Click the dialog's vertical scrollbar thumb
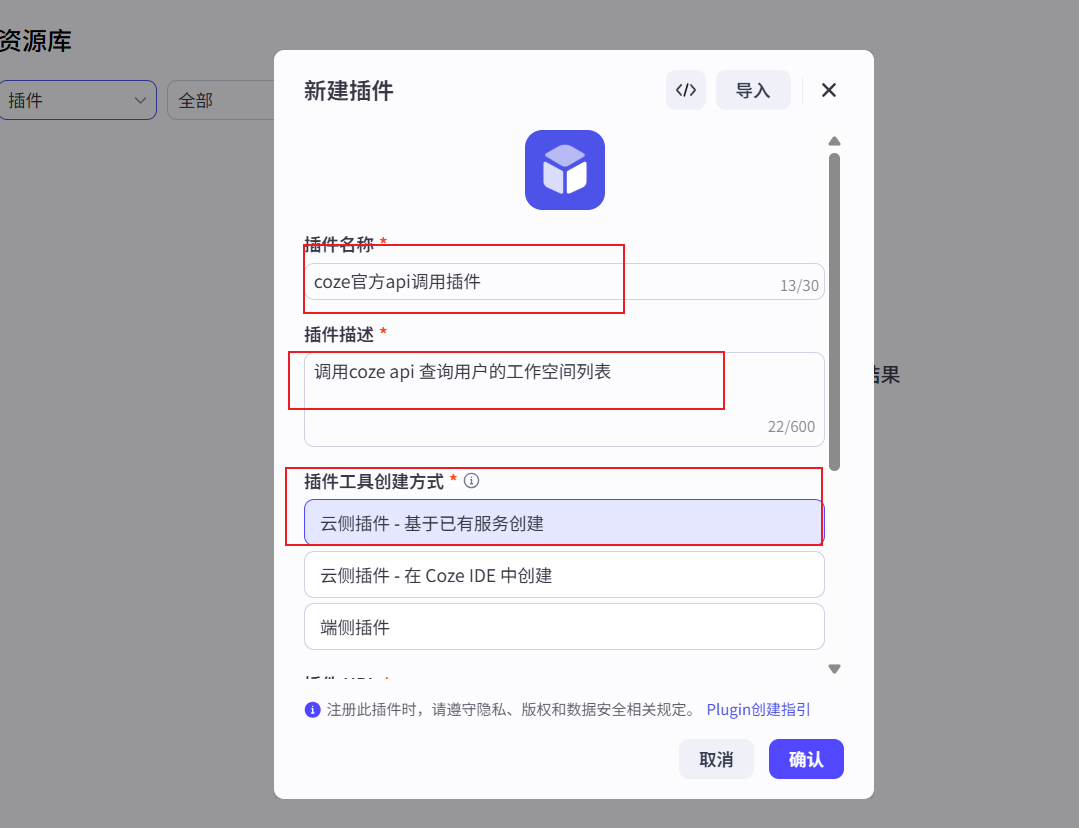The height and width of the screenshot is (828, 1079). (834, 312)
